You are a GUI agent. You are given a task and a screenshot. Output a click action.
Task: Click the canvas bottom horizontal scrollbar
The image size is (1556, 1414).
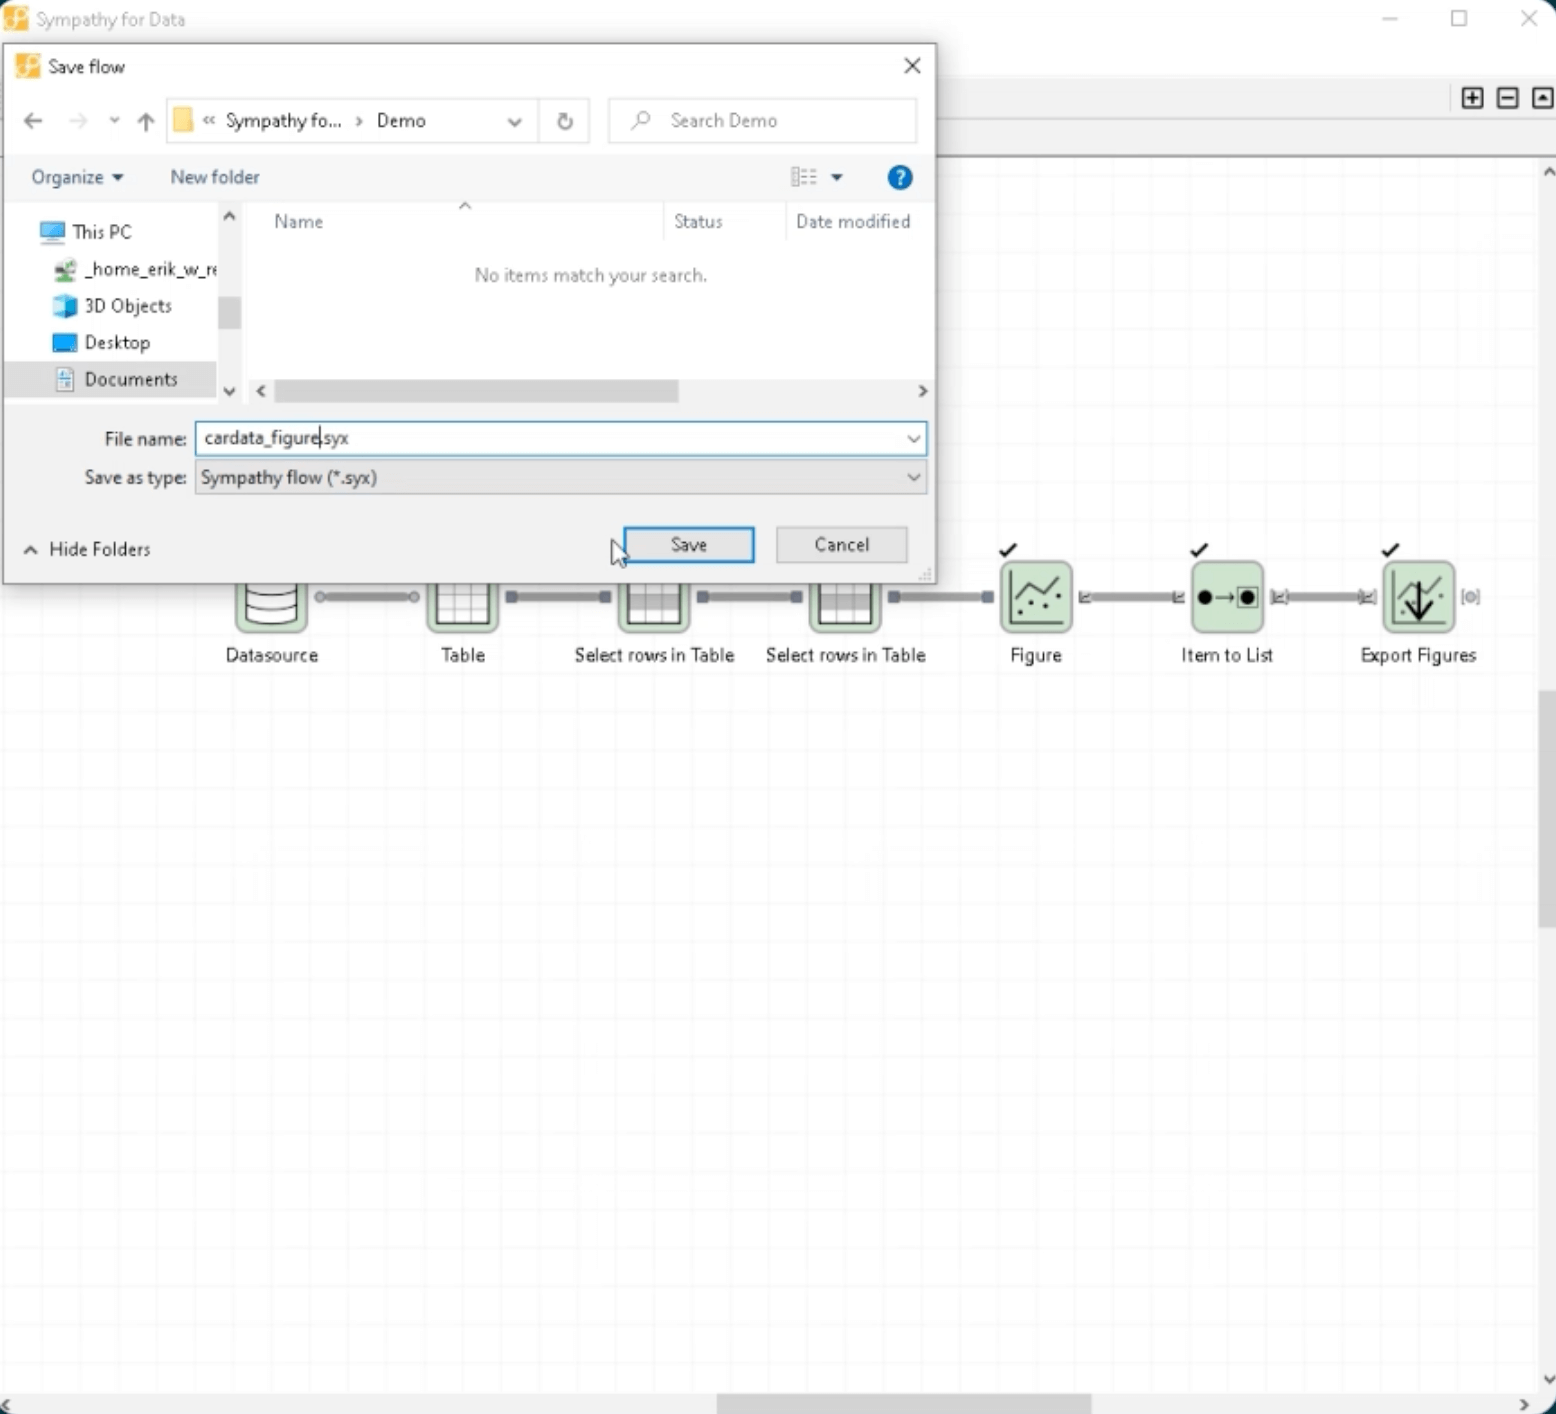click(904, 1404)
